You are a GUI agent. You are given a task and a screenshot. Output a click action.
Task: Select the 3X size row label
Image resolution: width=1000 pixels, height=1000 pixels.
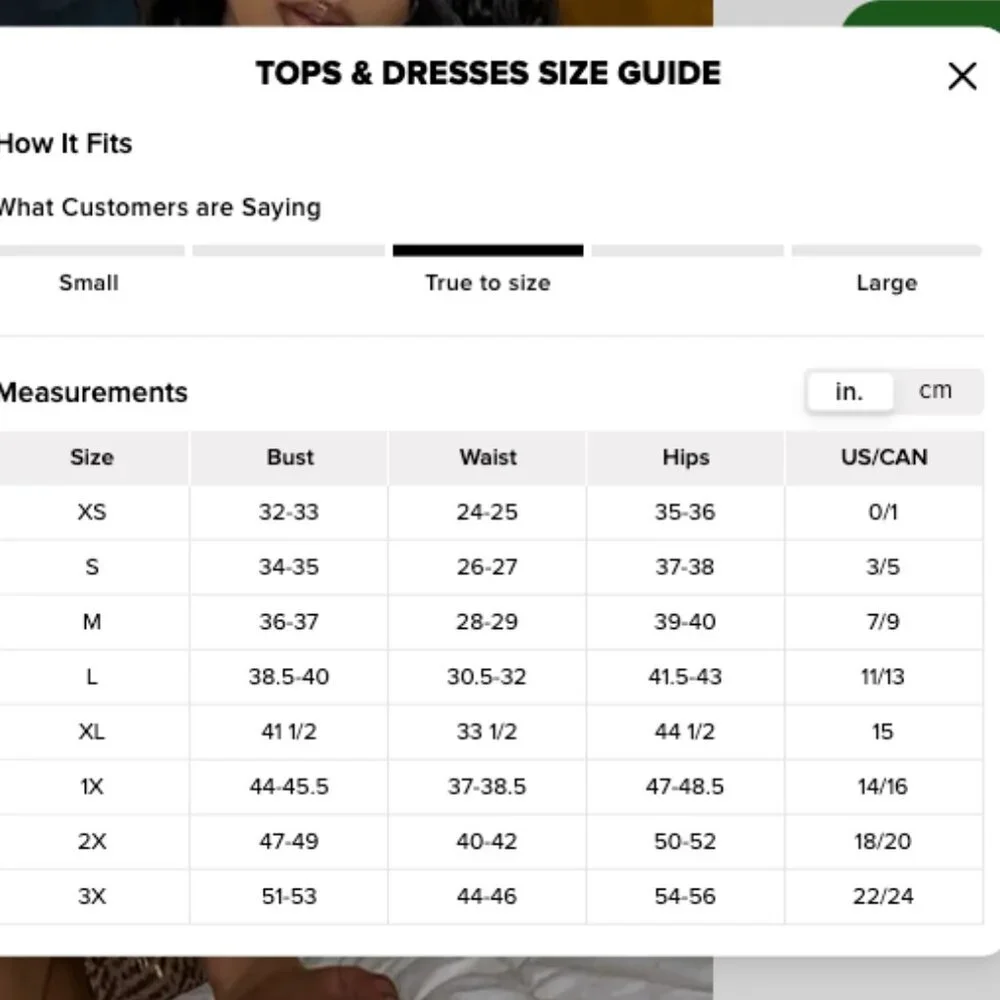(92, 896)
